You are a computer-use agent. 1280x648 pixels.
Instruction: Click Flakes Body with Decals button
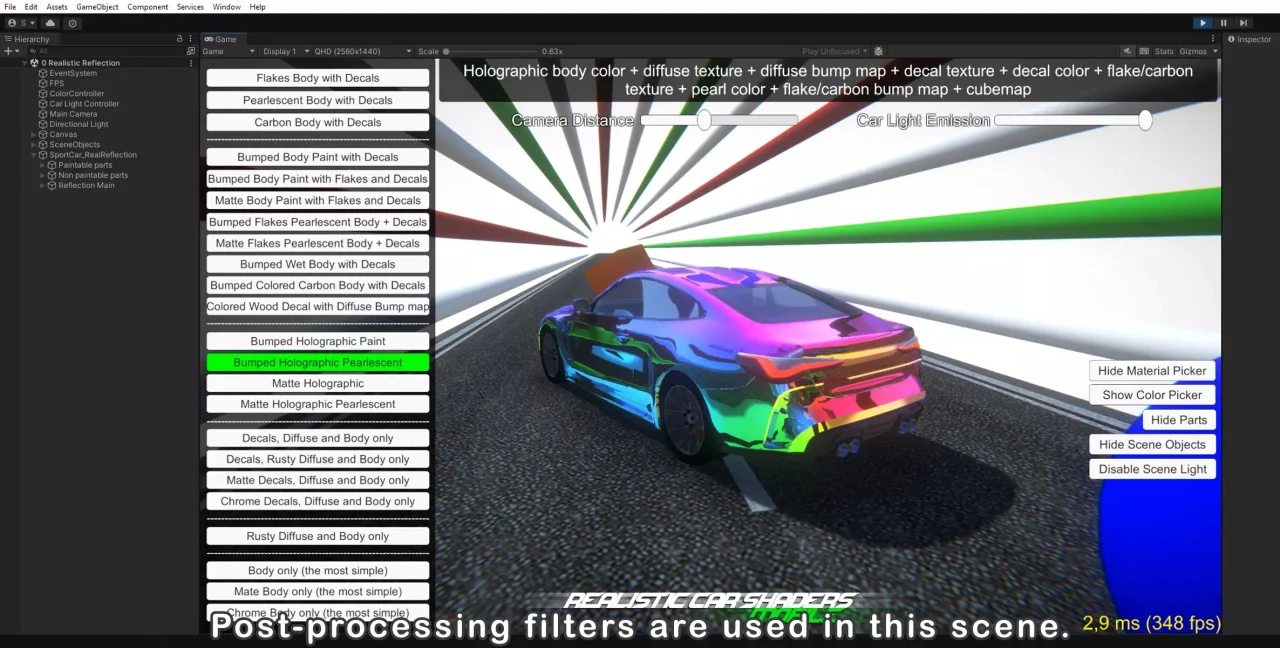tap(318, 78)
